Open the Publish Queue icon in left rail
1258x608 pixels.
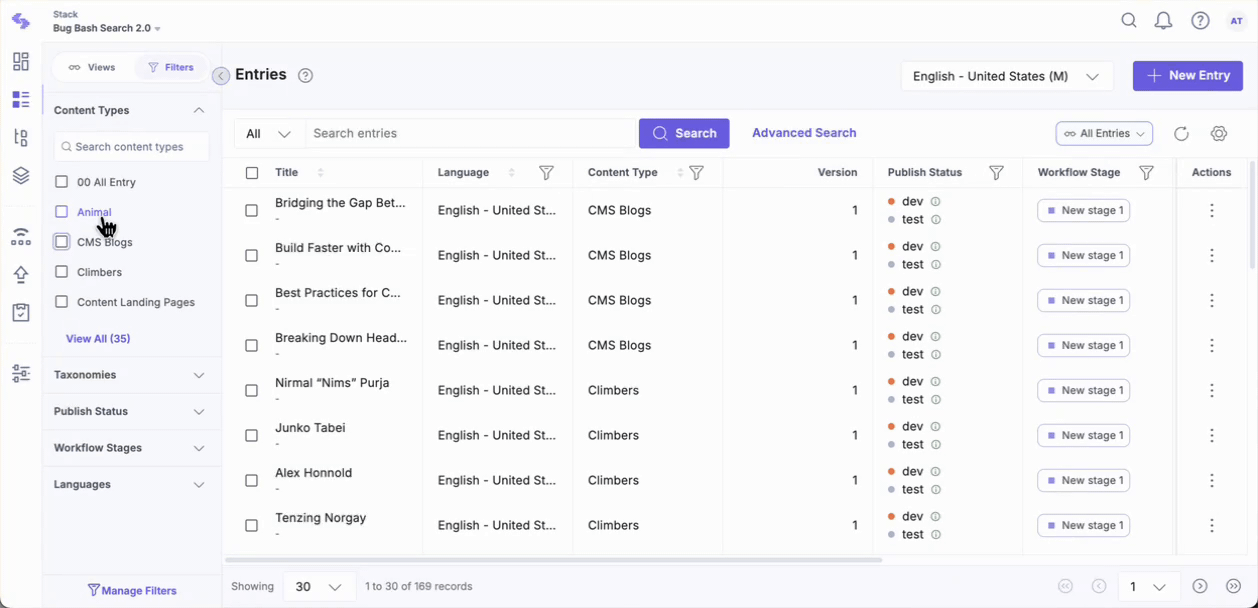point(21,237)
